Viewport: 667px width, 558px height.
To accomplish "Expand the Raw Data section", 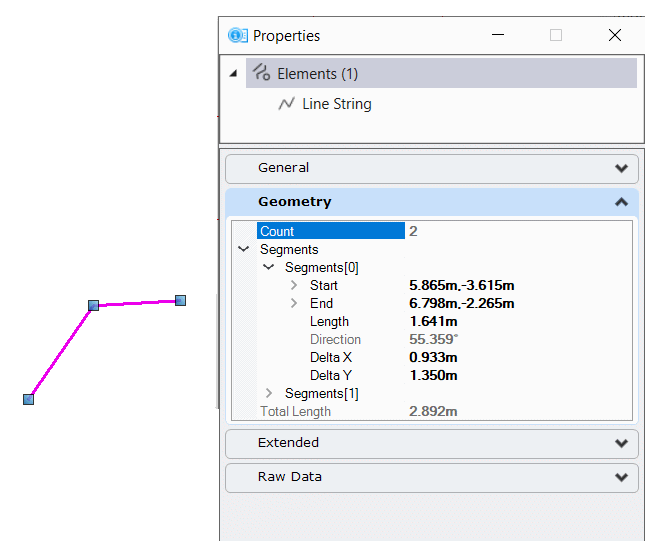I will coord(432,477).
